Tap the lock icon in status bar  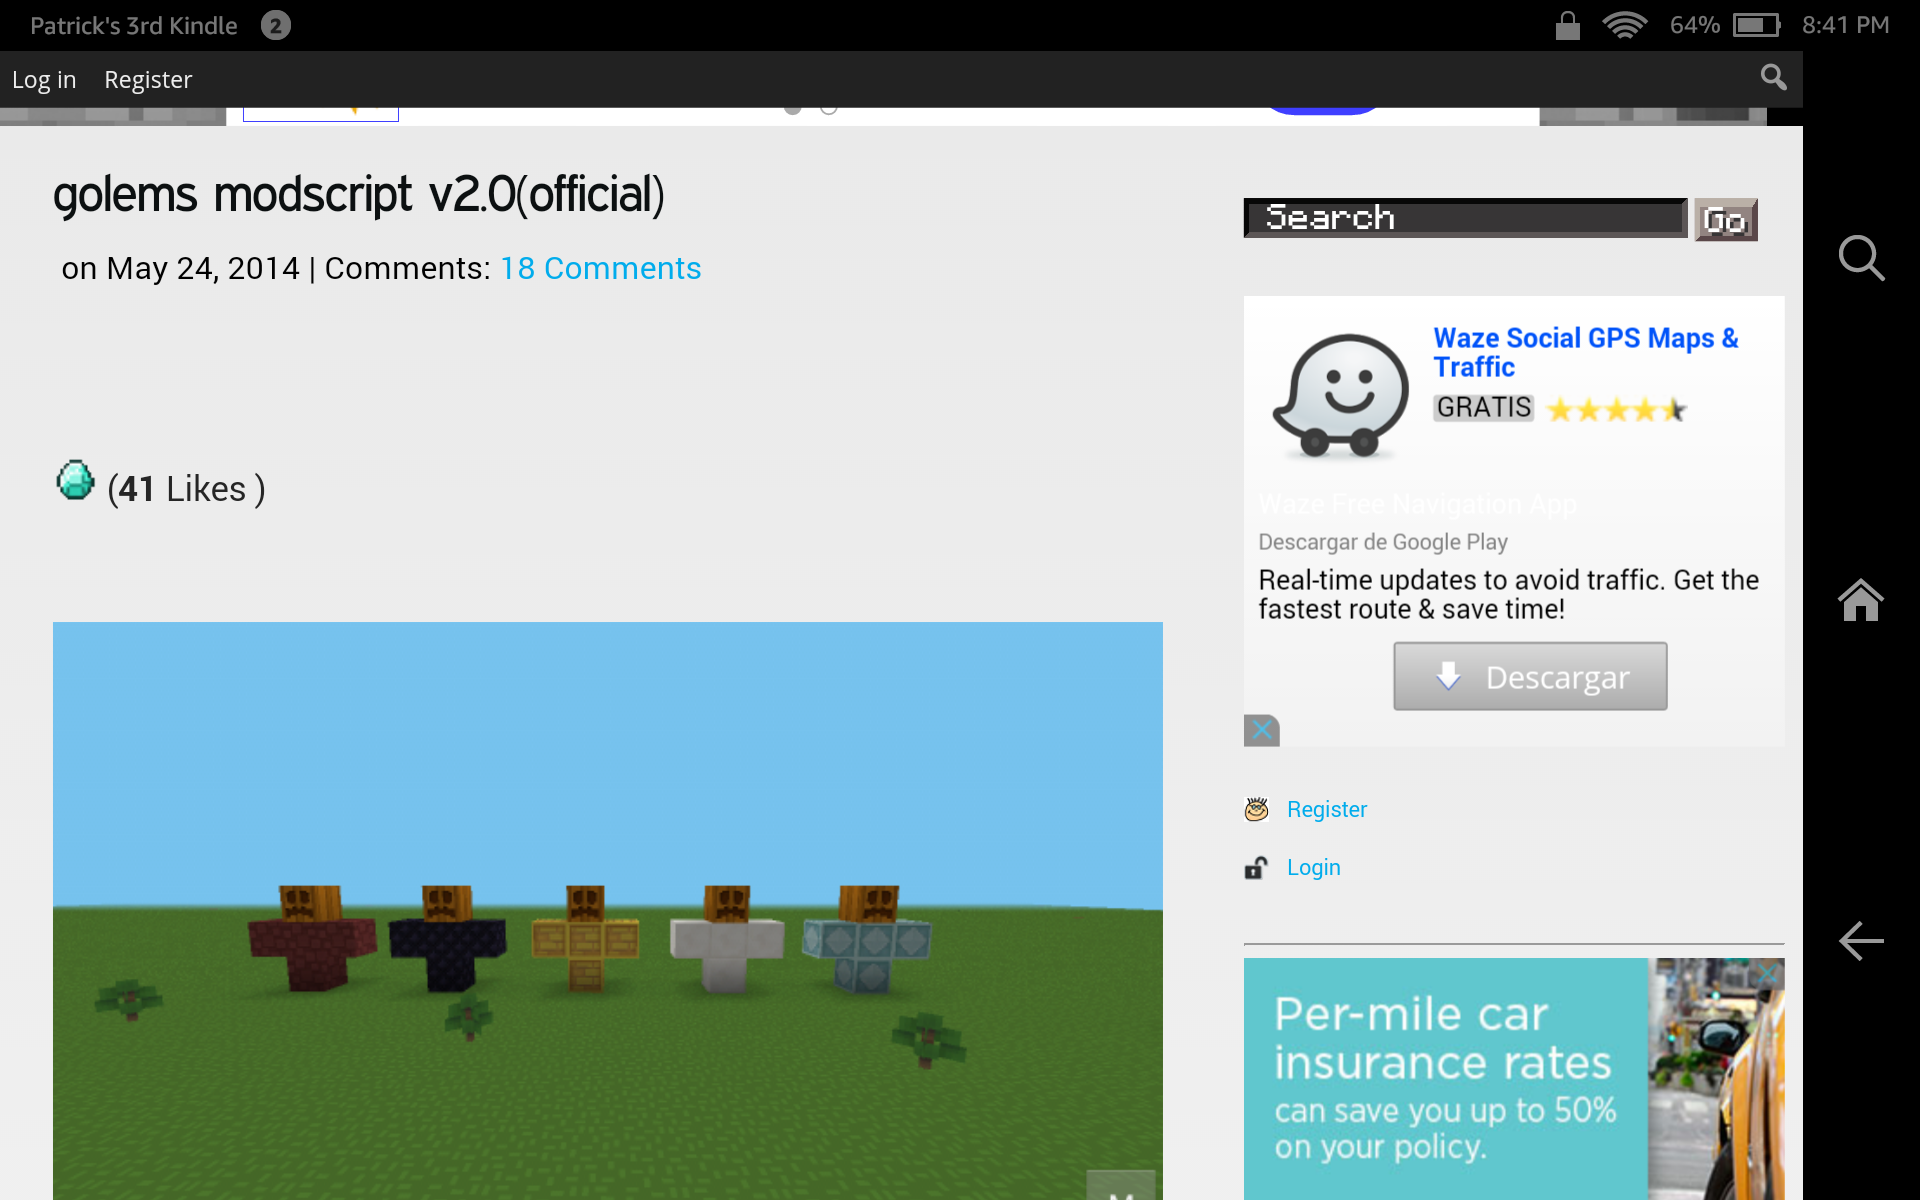(x=1567, y=25)
